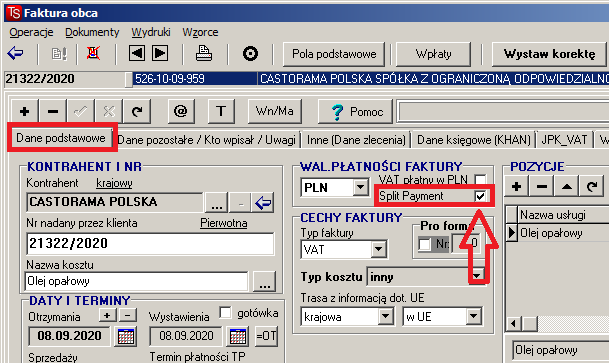This screenshot has width=609, height=363.
Task: Go to previous record with left triangle button
Action: (x=137, y=53)
